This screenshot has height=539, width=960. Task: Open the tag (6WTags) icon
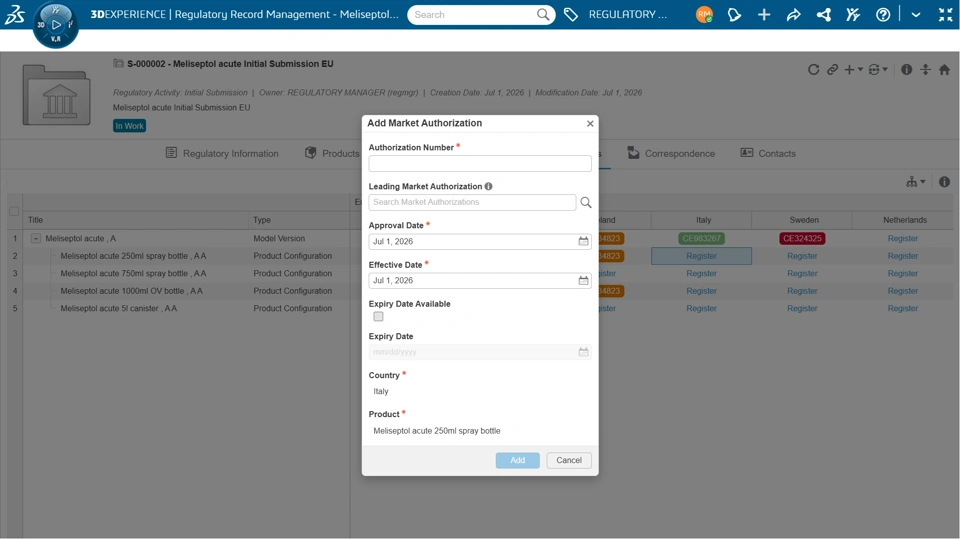(x=571, y=15)
